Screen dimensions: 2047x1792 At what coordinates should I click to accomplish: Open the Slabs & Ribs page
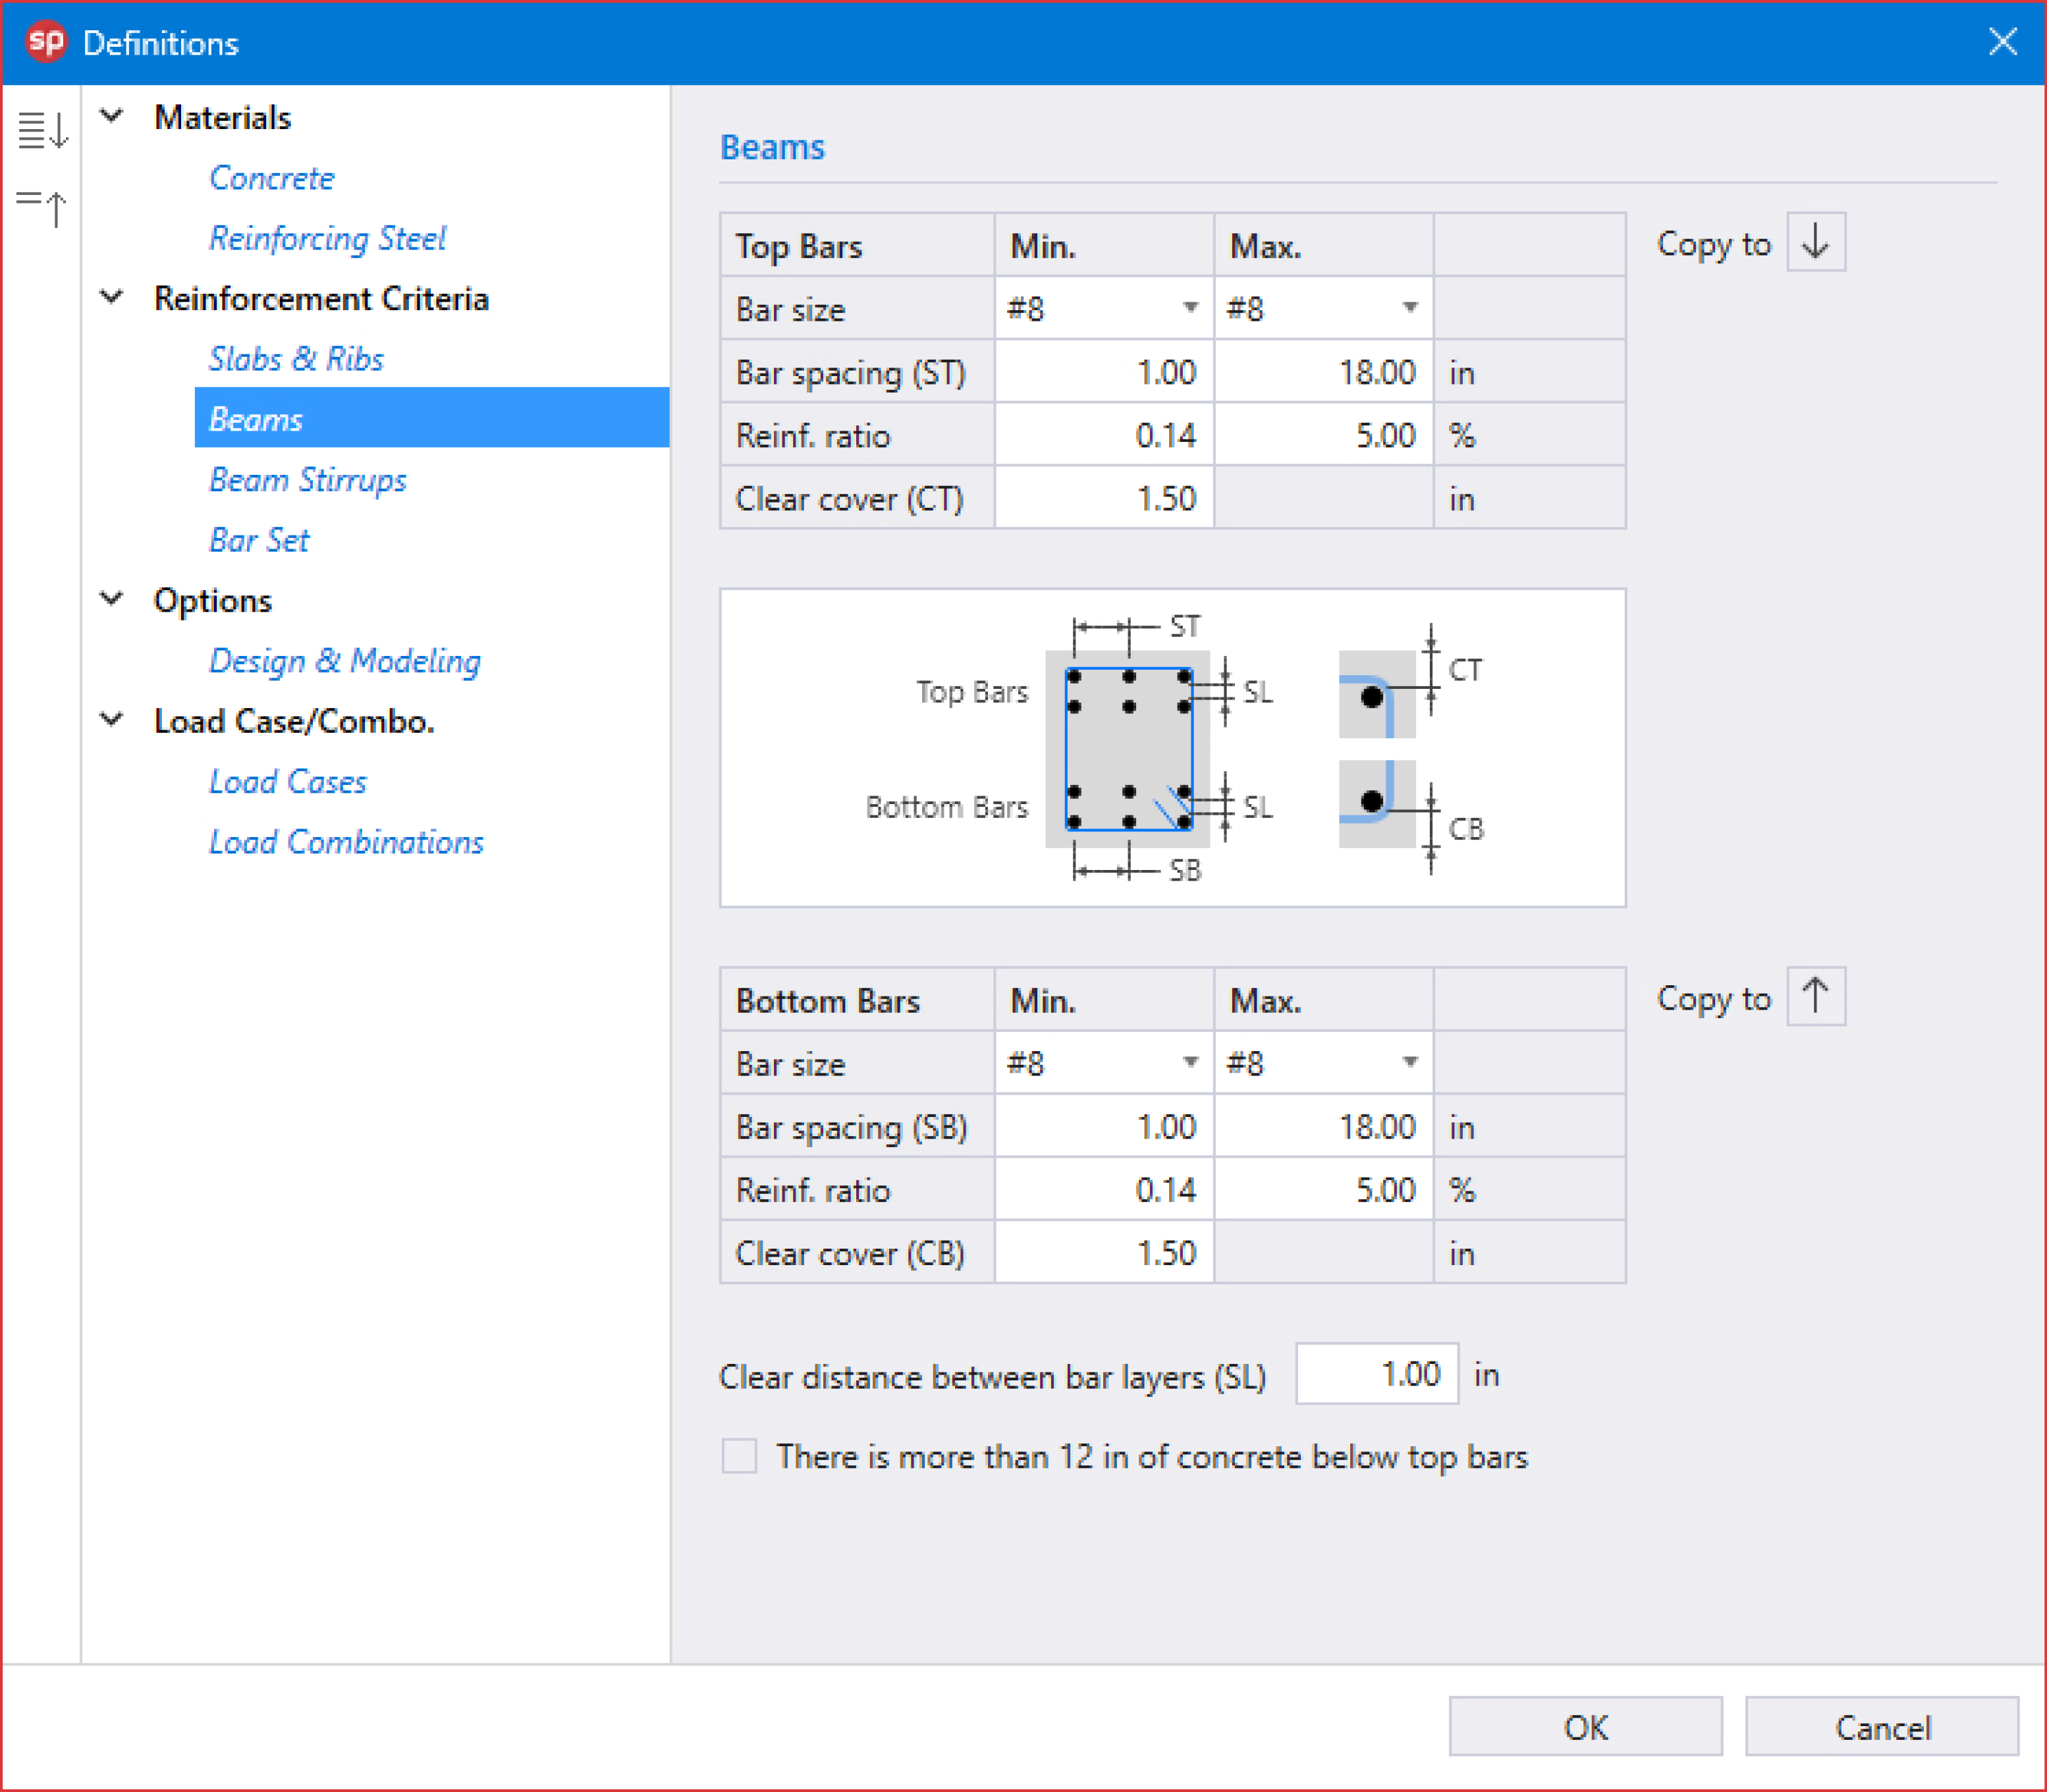(295, 359)
